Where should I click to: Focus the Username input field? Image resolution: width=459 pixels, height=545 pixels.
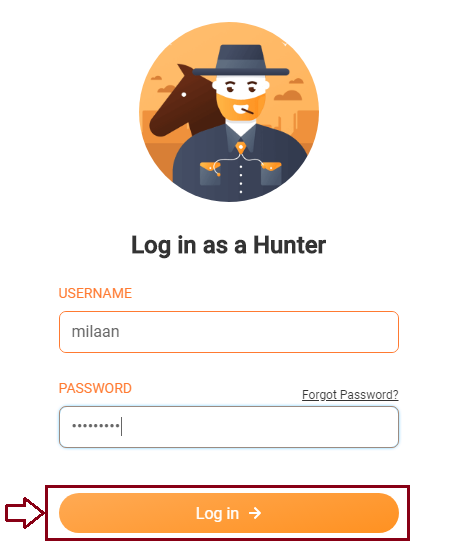click(229, 332)
